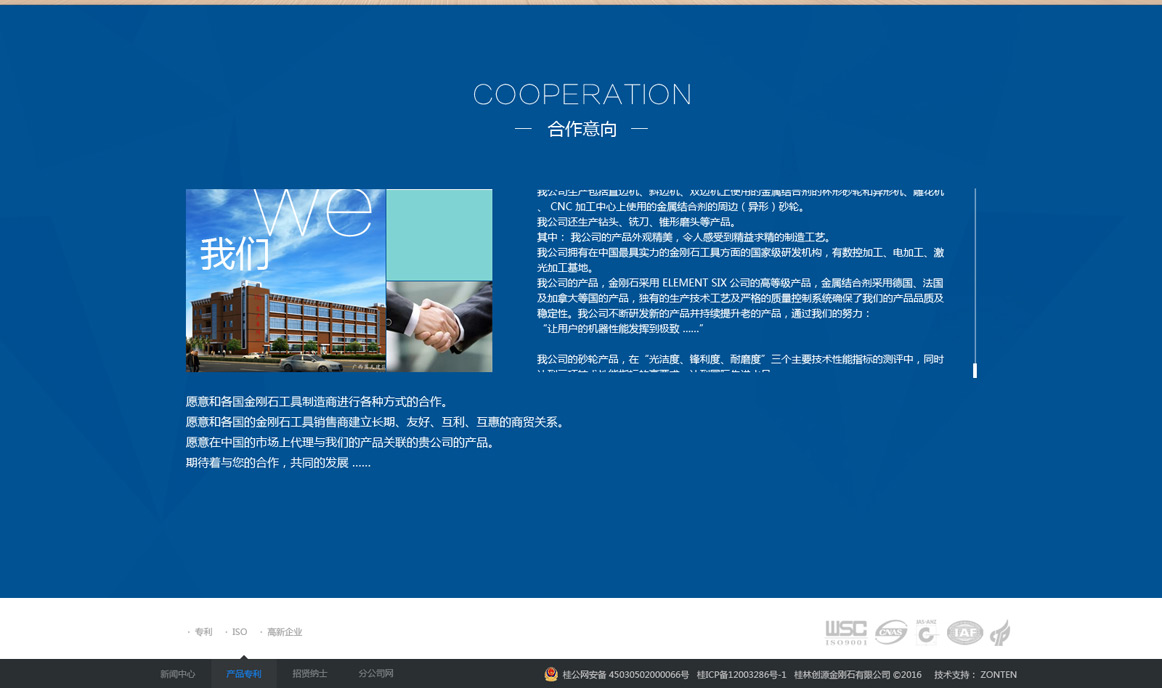This screenshot has width=1162, height=688.
Task: Click the JAS-ANZ certification logo
Action: tap(926, 632)
